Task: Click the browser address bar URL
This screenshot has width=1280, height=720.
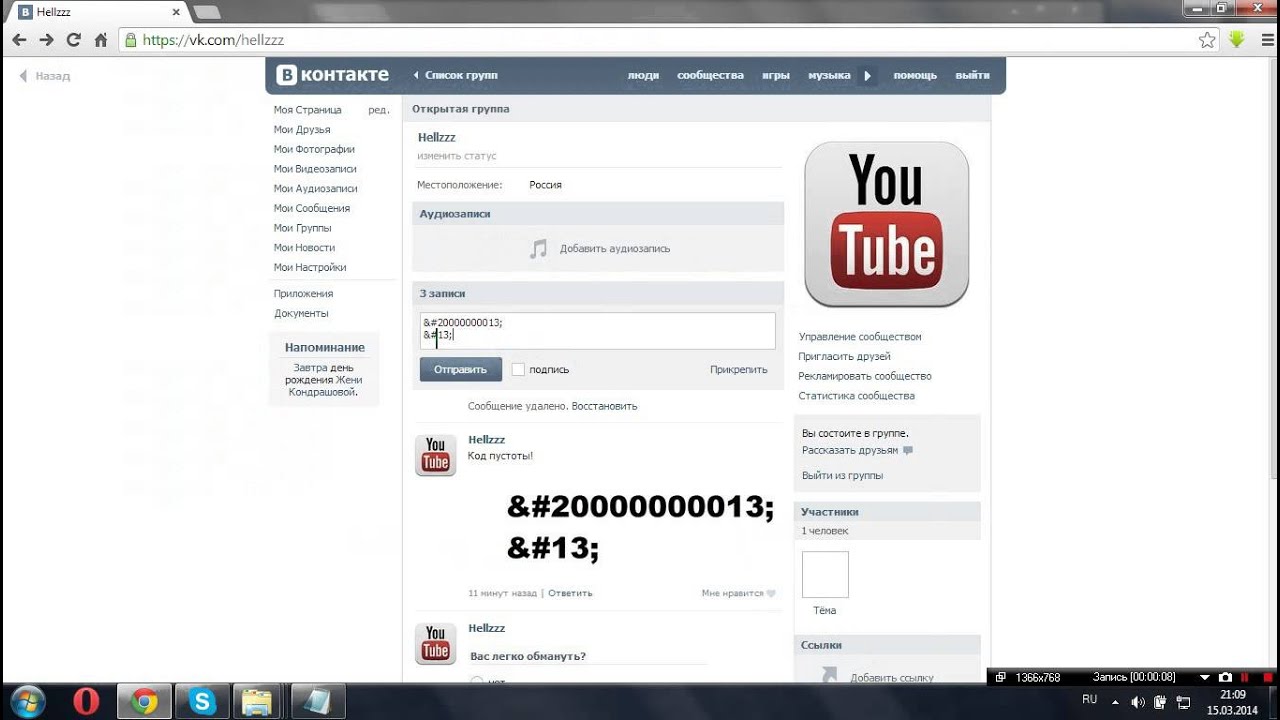Action: (213, 40)
